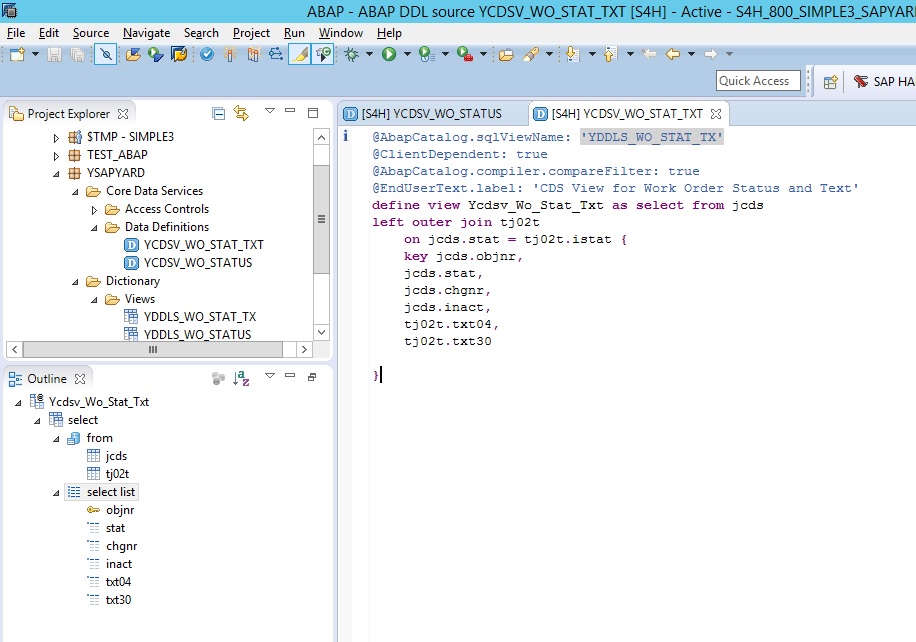916x642 pixels.
Task: Click the Project Explorer vertical scrollbar thumb
Action: [321, 220]
